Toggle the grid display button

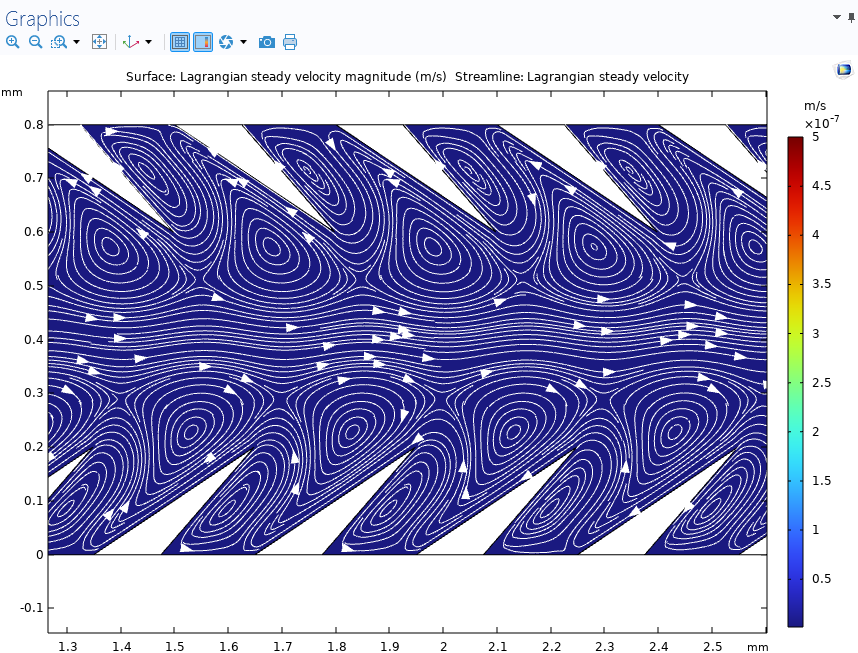pyautogui.click(x=180, y=42)
